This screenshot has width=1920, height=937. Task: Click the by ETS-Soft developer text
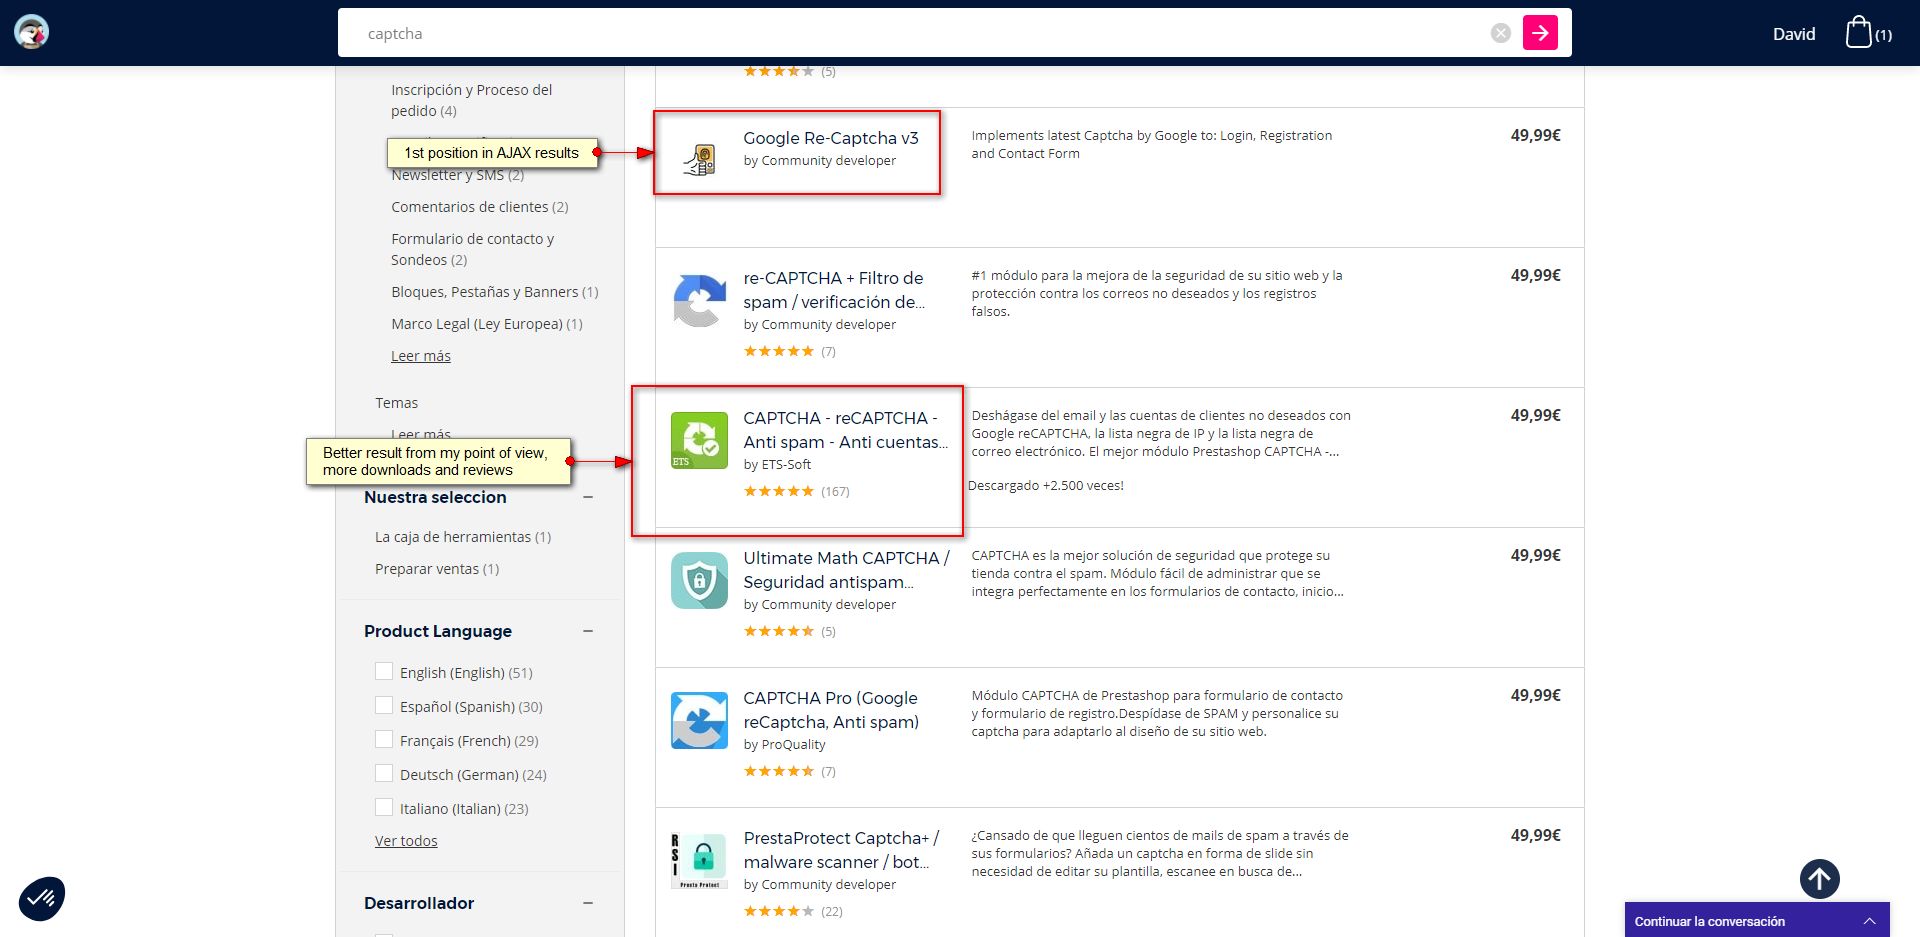[x=777, y=465]
